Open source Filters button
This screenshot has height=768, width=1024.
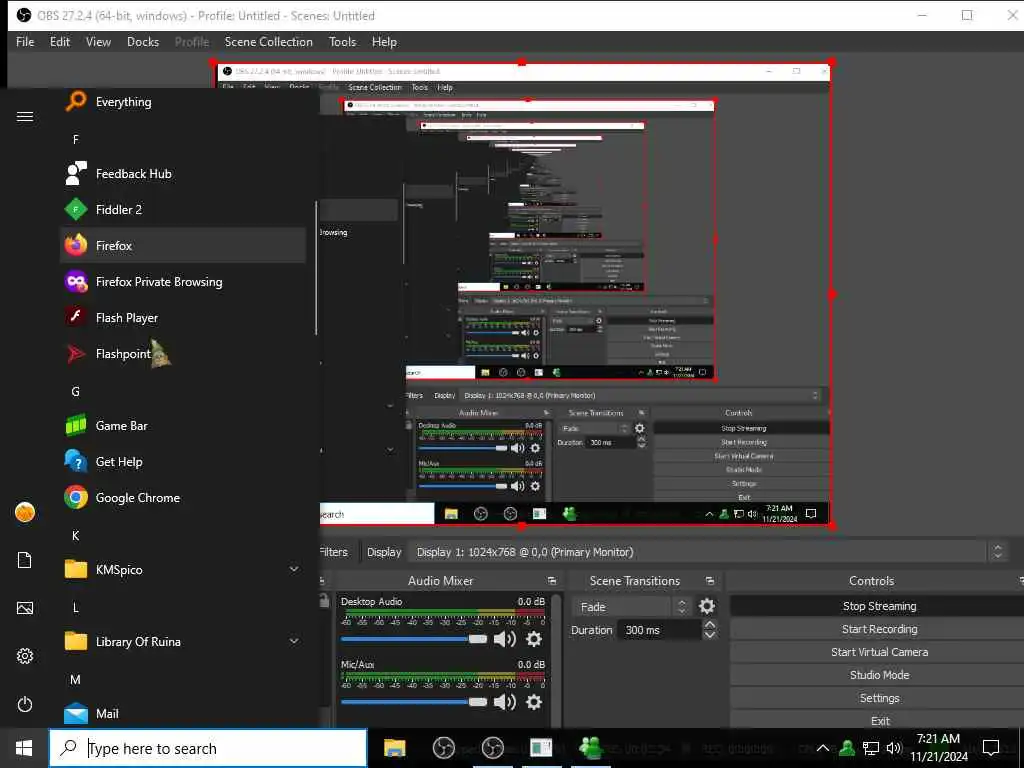pos(334,552)
